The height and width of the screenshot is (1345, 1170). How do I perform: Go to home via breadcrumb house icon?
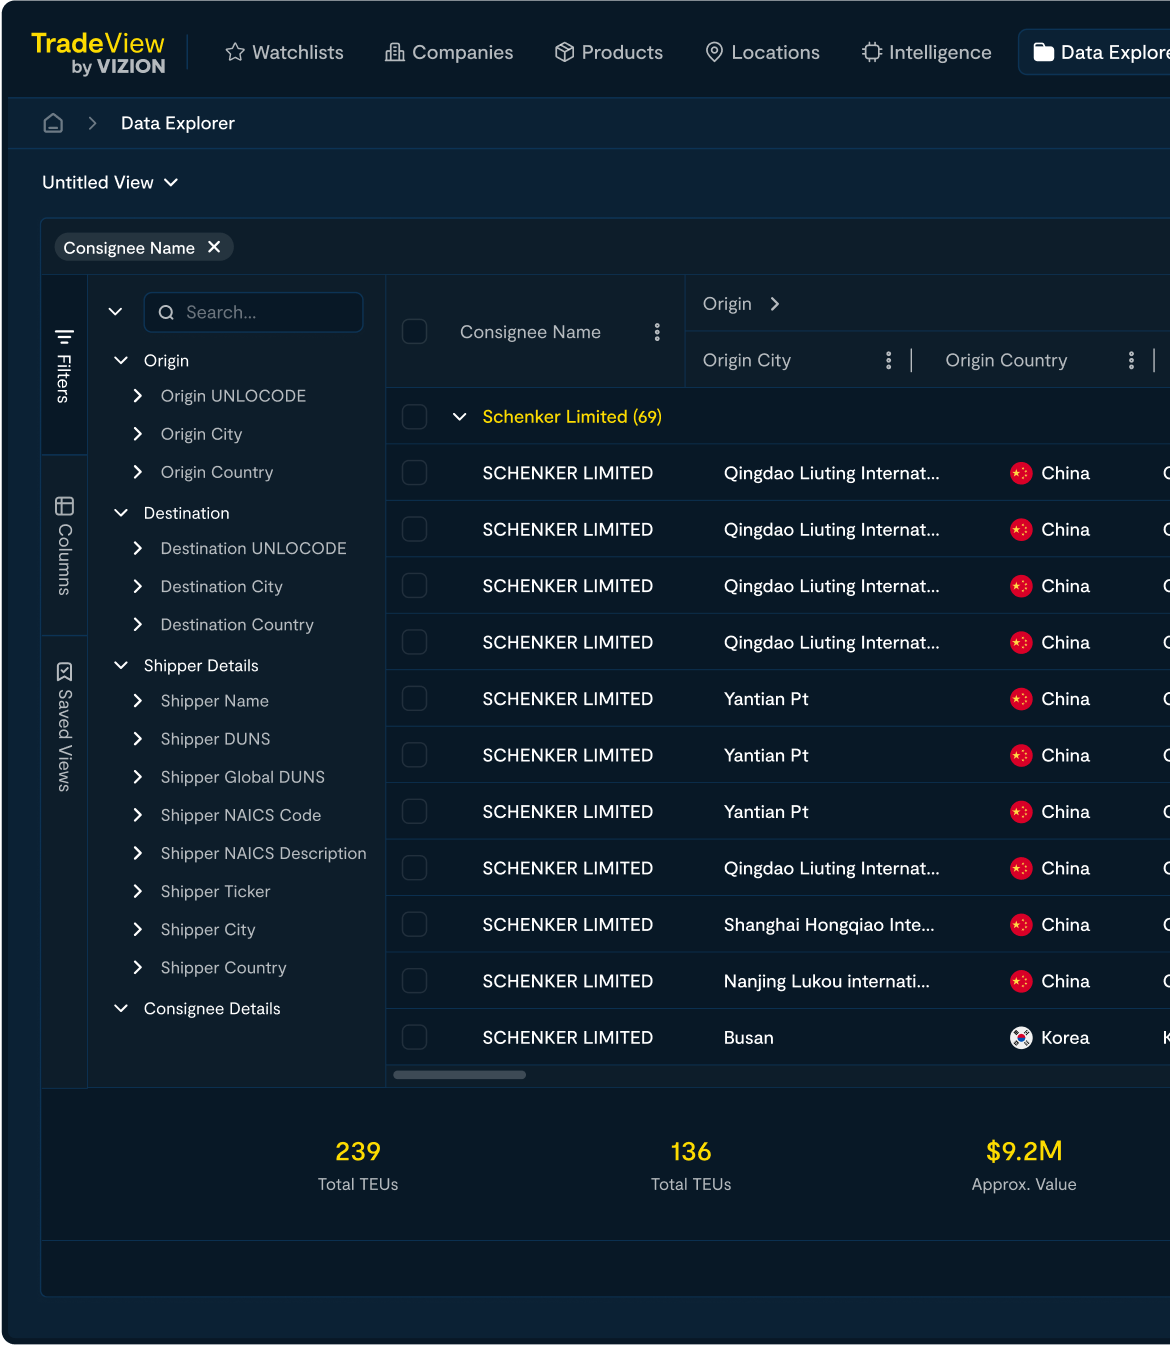coord(53,123)
